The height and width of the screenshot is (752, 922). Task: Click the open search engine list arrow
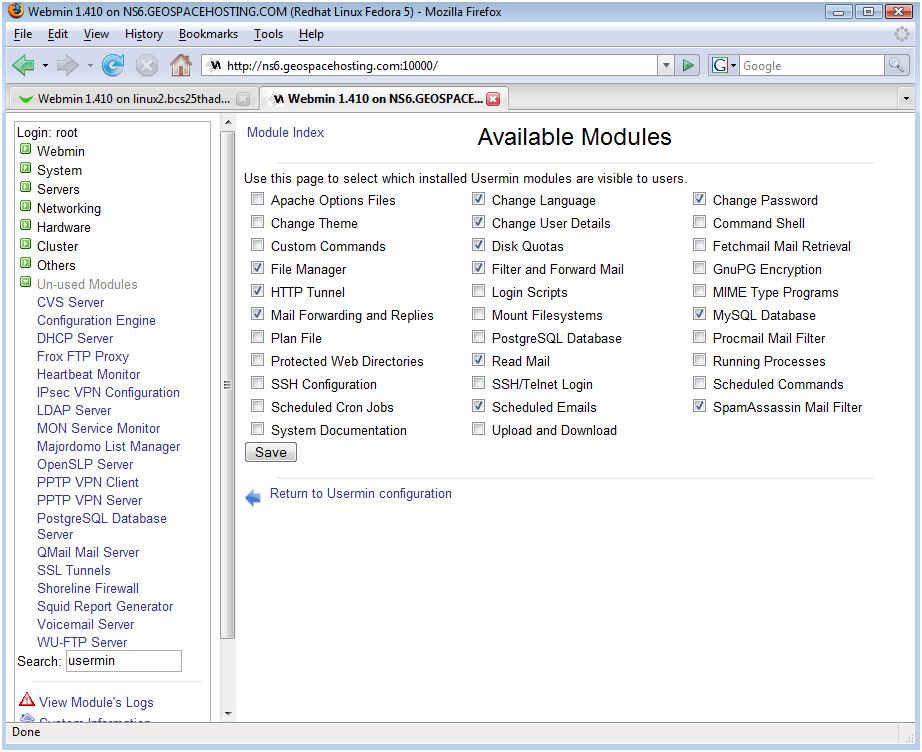(733, 66)
